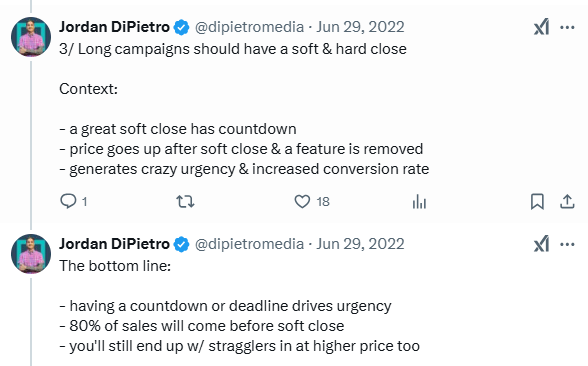
Task: View analytics for the first tweet
Action: point(419,202)
